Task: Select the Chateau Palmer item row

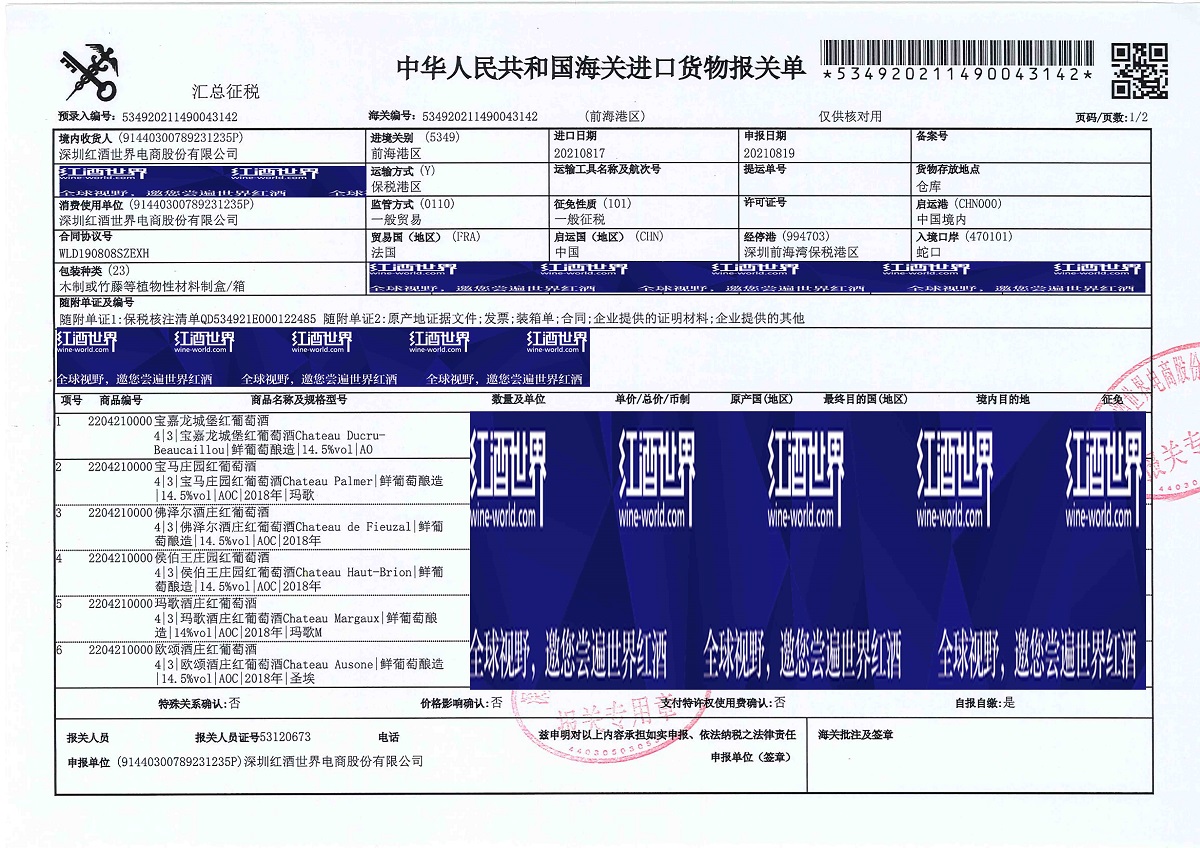Action: (x=260, y=481)
